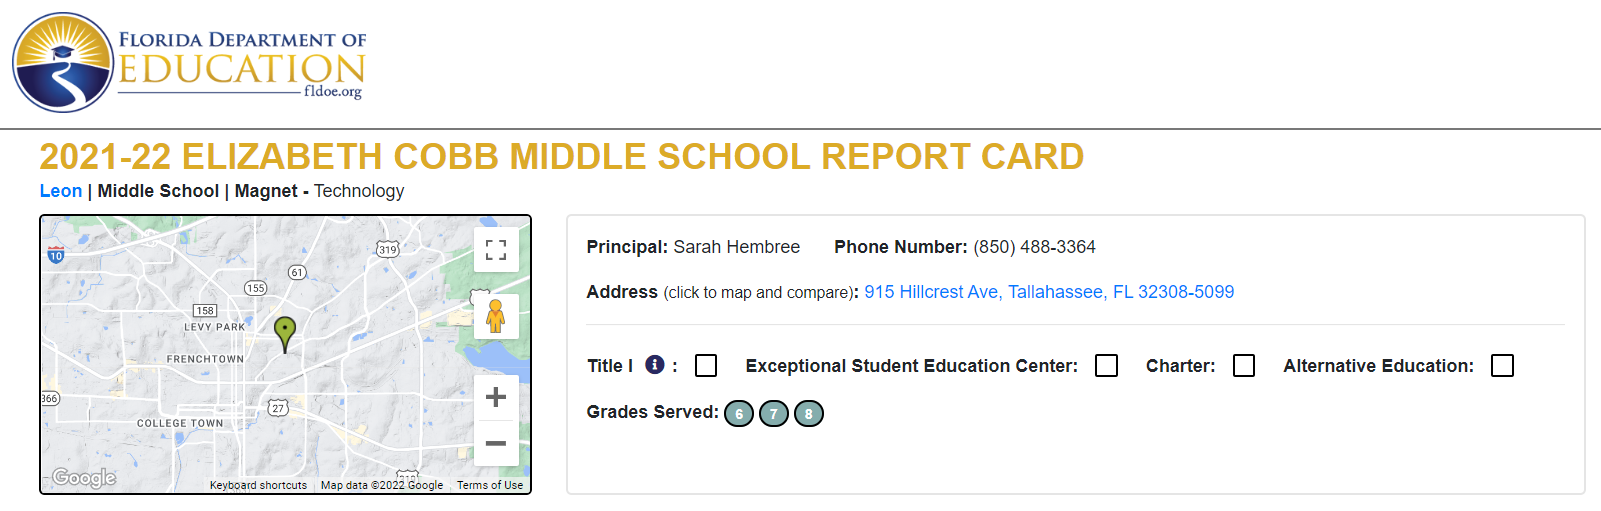This screenshot has width=1601, height=511.
Task: Click the Frenchtown area on the map
Action: 205,359
